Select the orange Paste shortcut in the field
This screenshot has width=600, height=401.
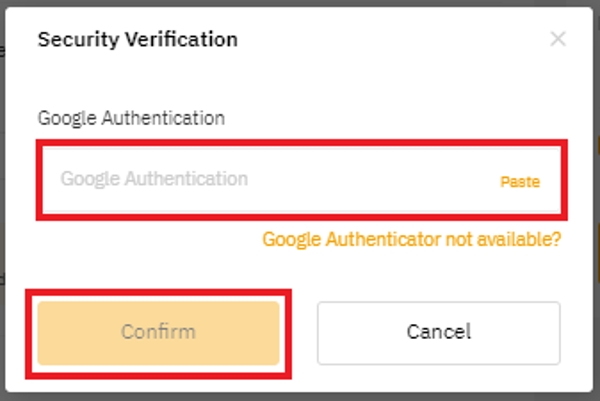coord(519,182)
